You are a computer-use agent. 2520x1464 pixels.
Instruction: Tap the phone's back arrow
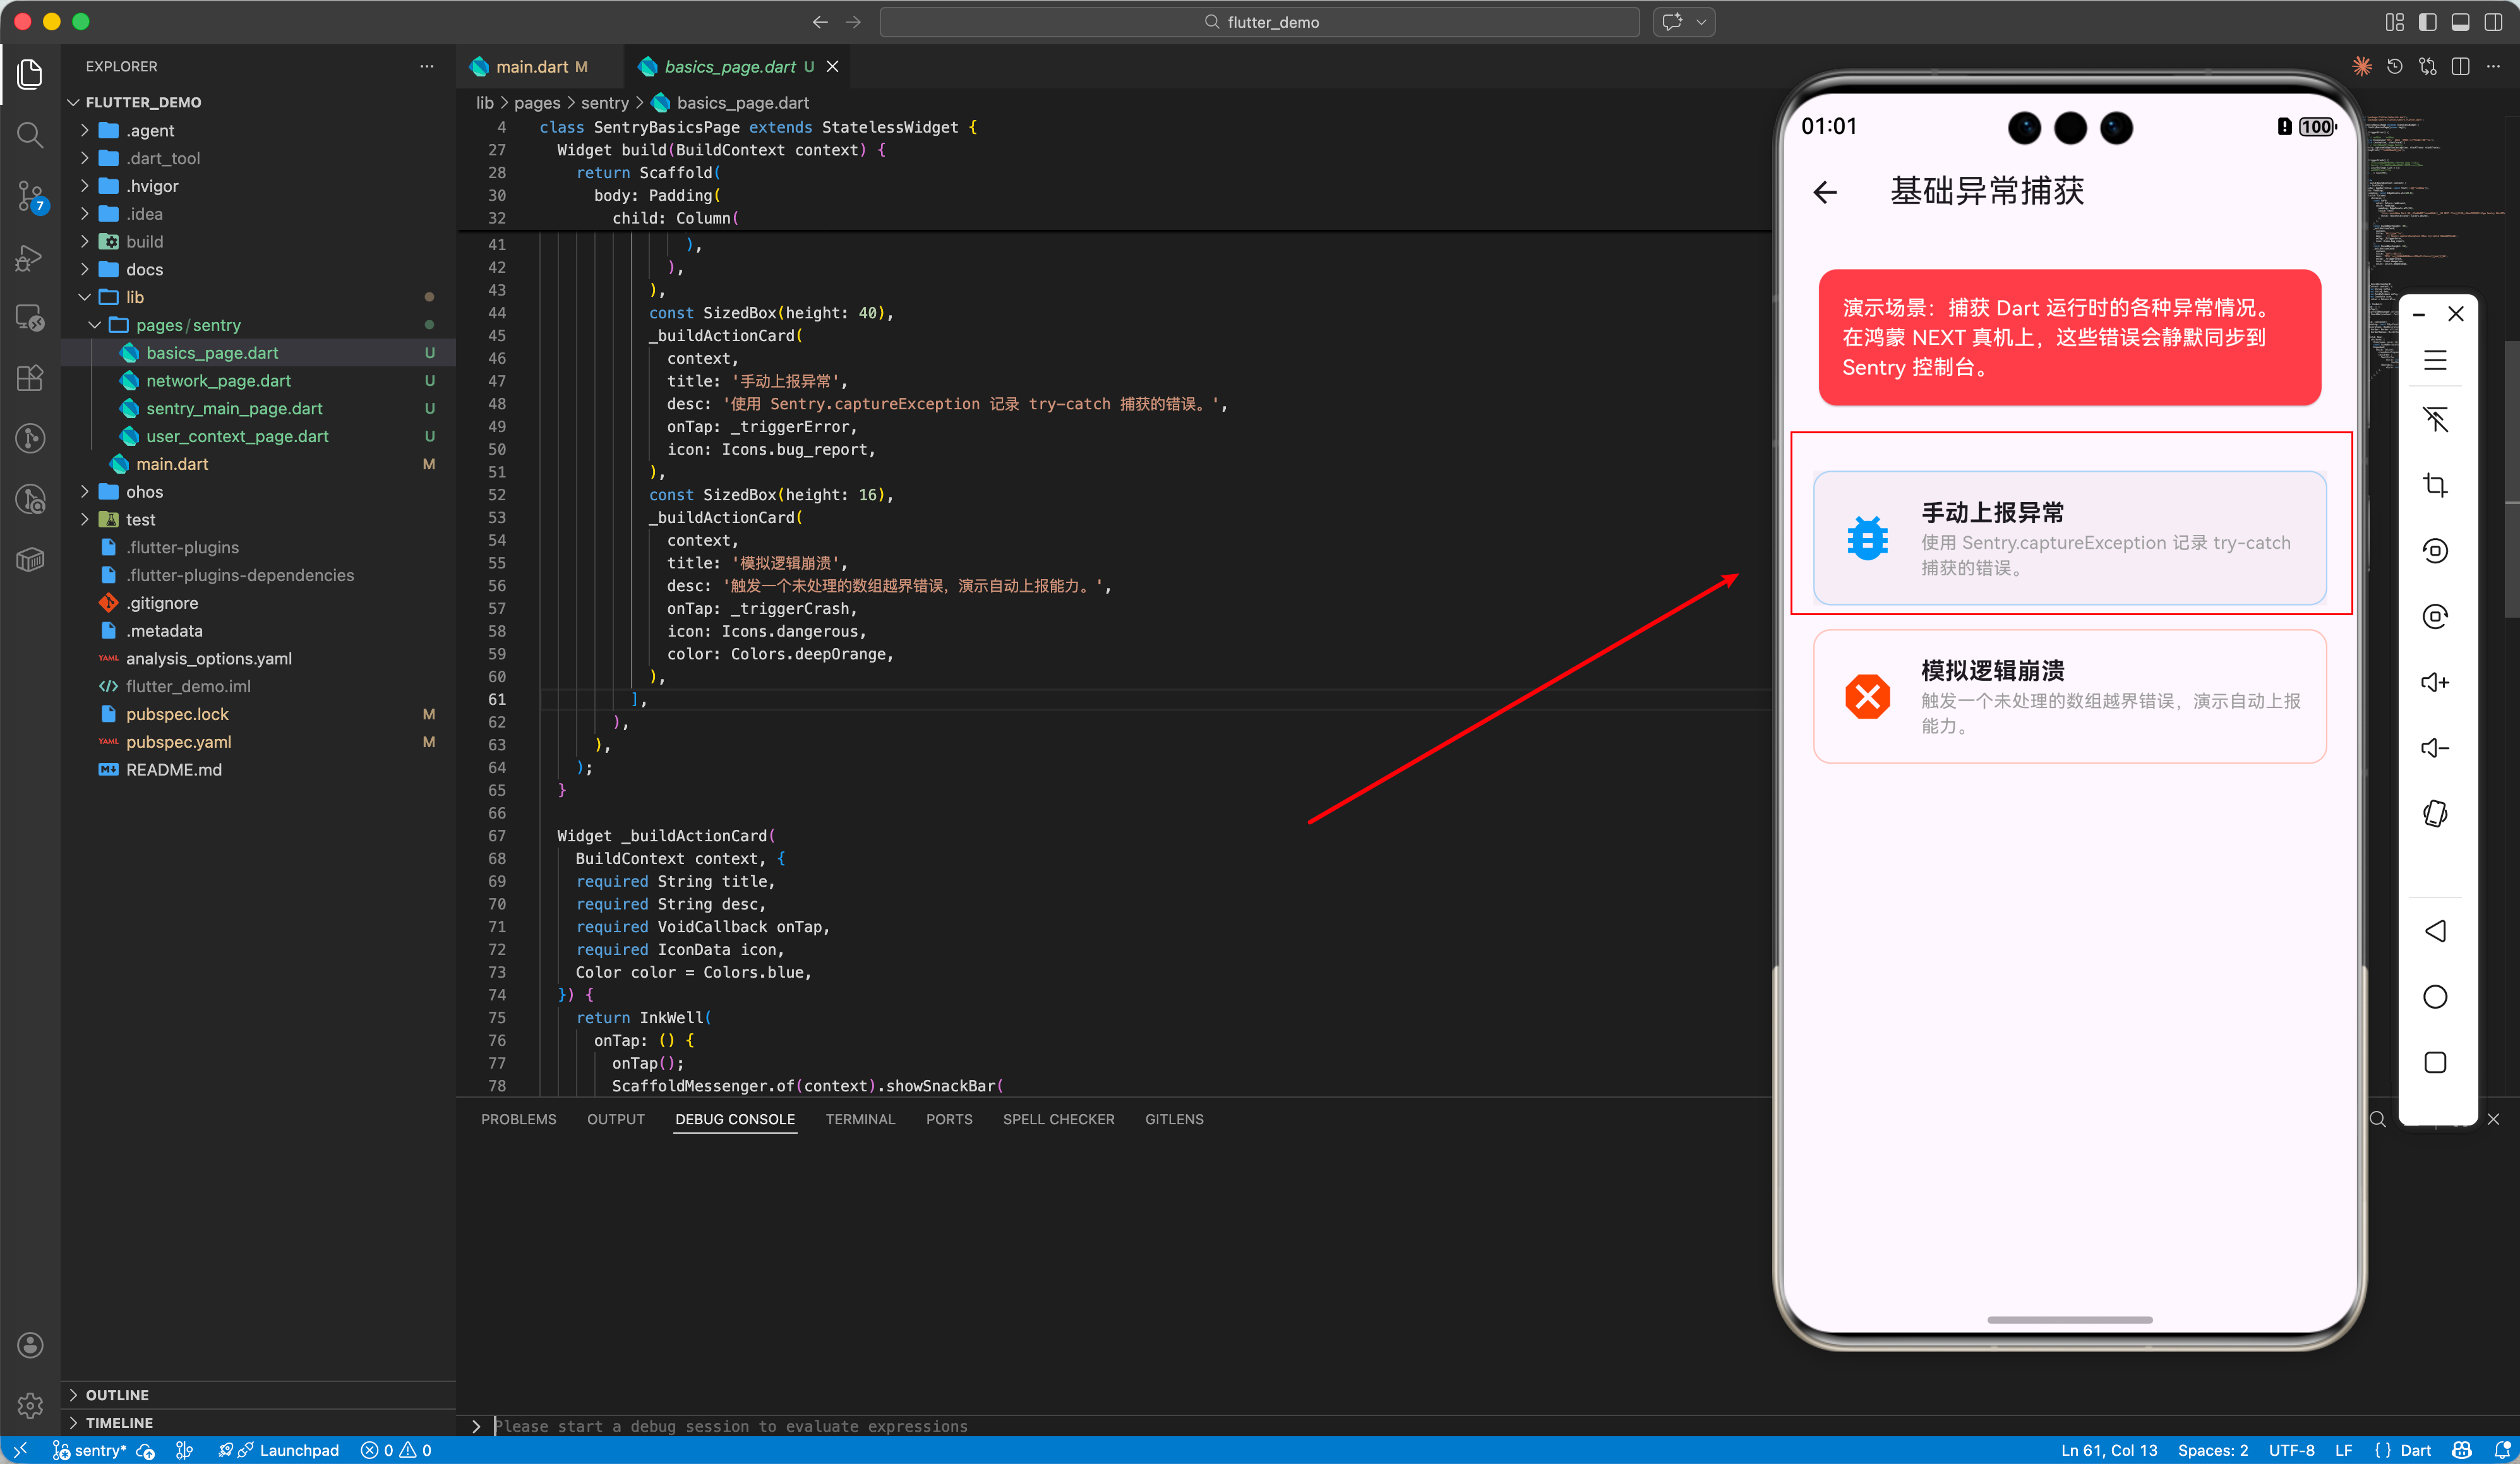tap(1825, 192)
